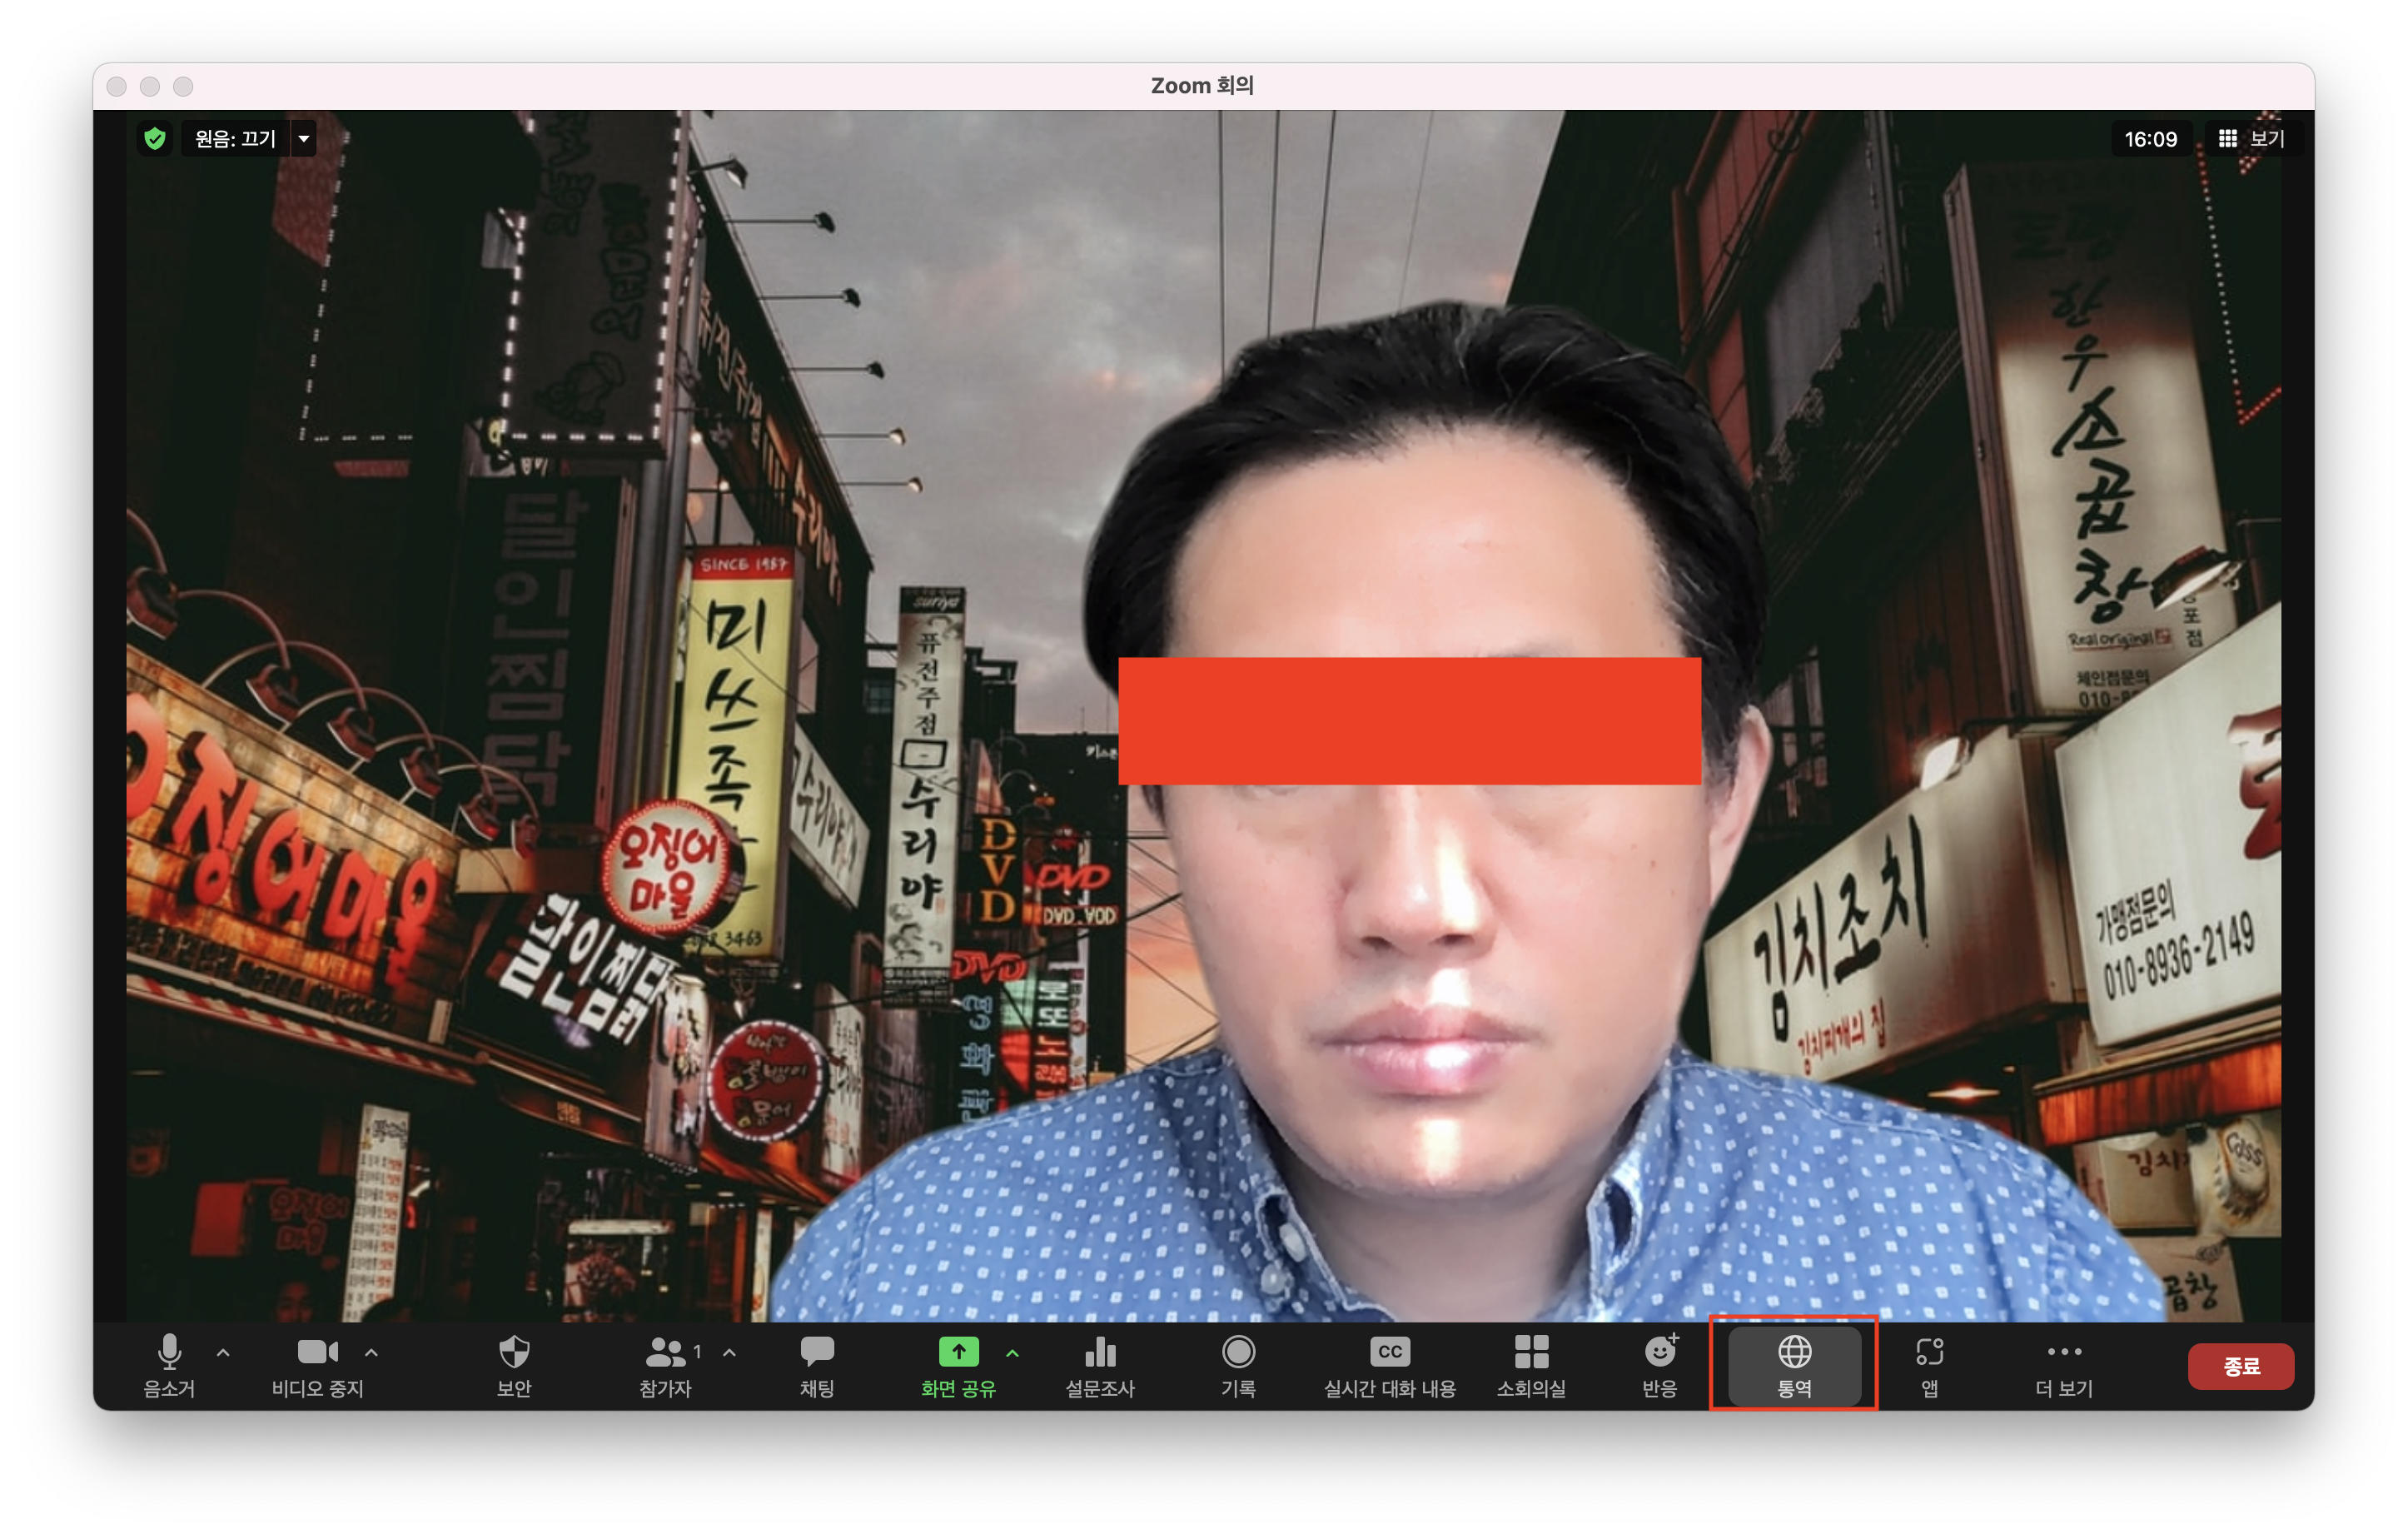Screen dimensions: 2408x1534
Task: Toggle original sound 원음: 끄기
Action: [235, 138]
